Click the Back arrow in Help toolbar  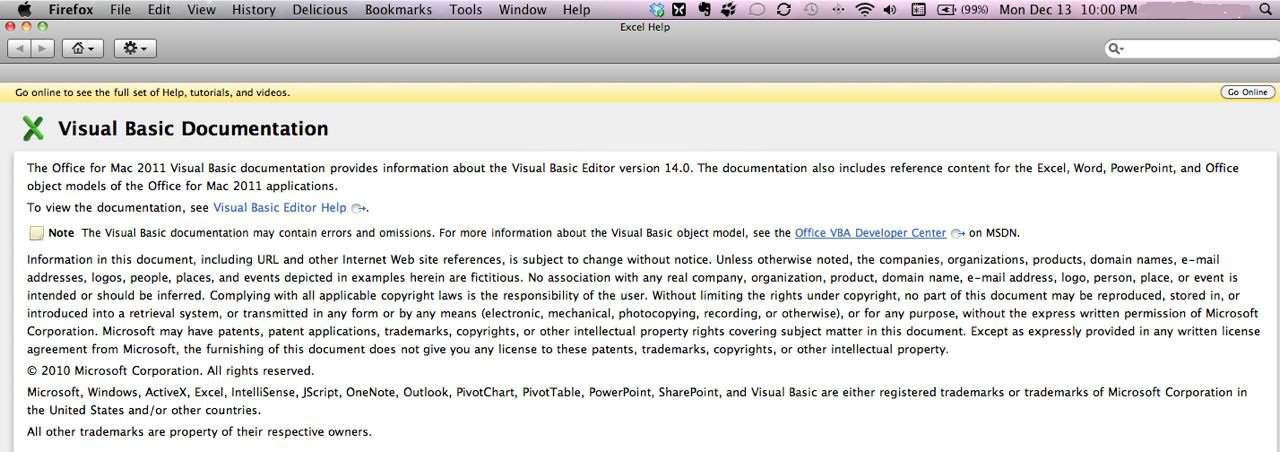pyautogui.click(x=19, y=48)
